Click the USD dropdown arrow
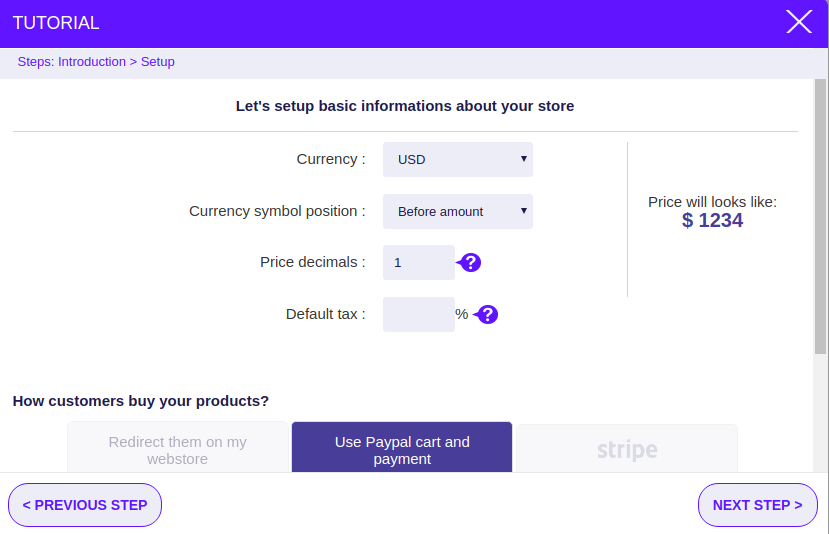 point(523,159)
